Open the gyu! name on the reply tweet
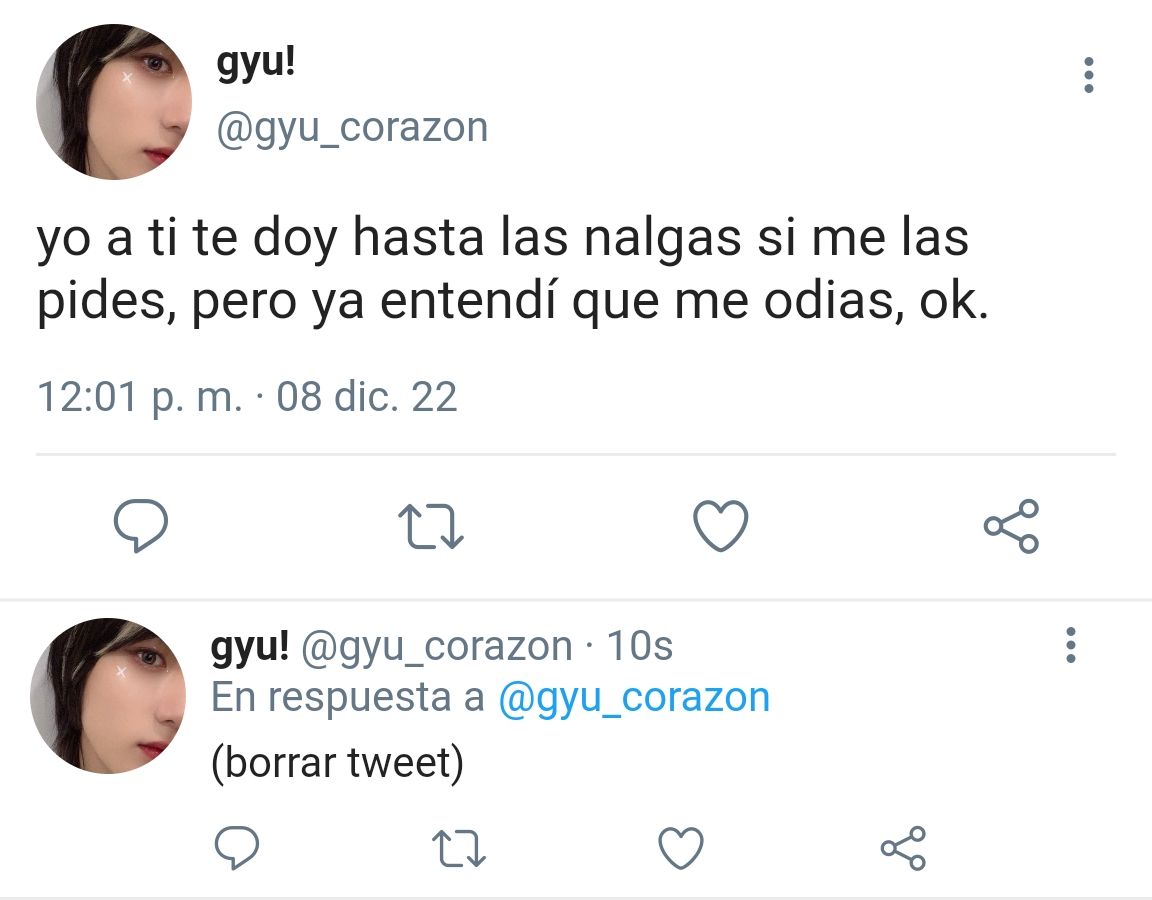Screen dimensions: 1152x900 click(x=250, y=647)
